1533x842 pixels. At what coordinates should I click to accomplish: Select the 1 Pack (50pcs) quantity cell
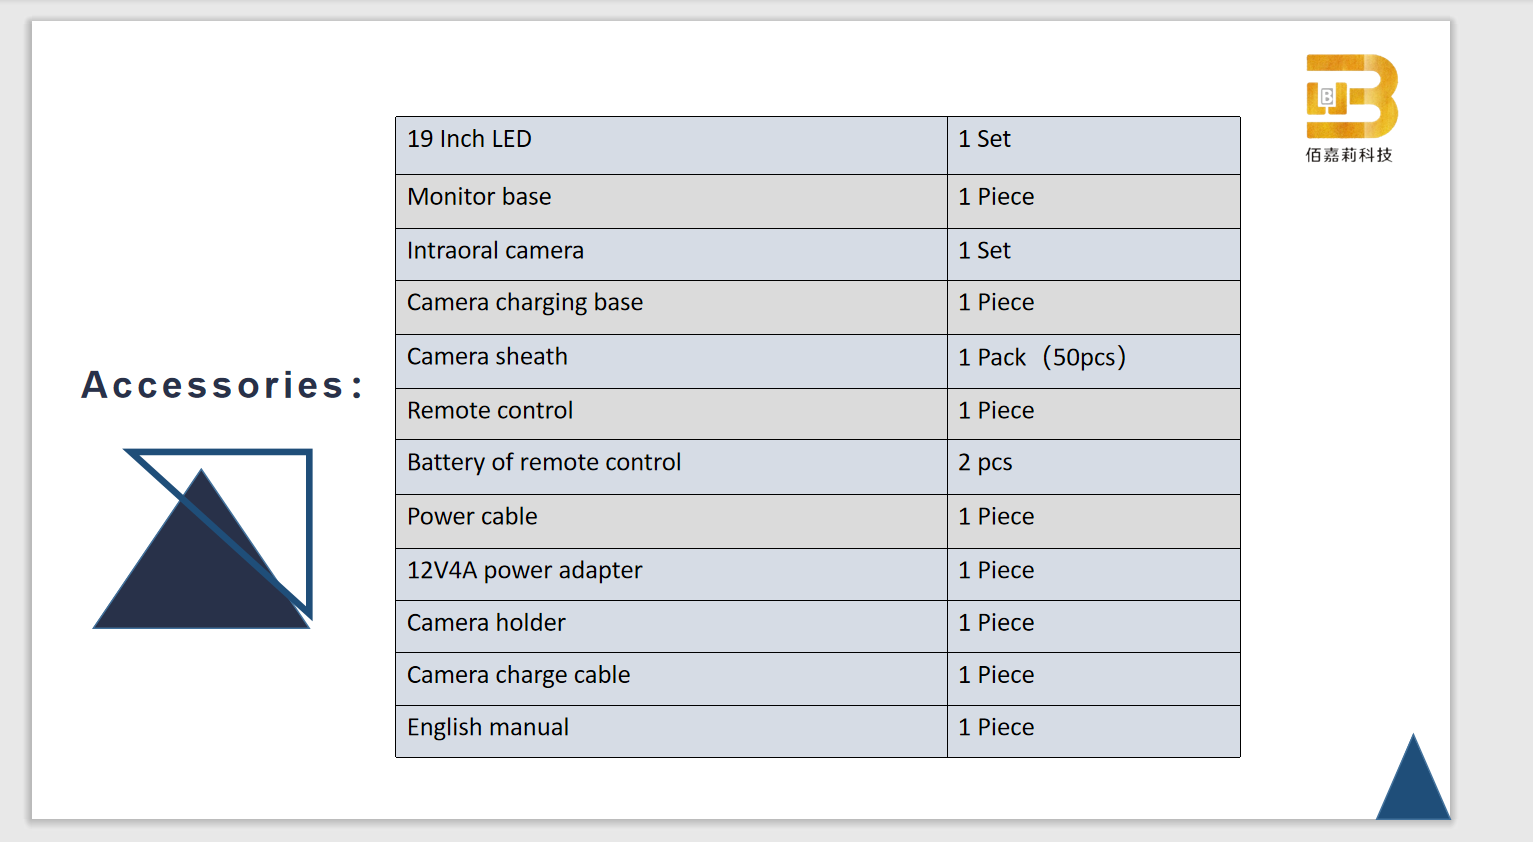[x=1094, y=362]
